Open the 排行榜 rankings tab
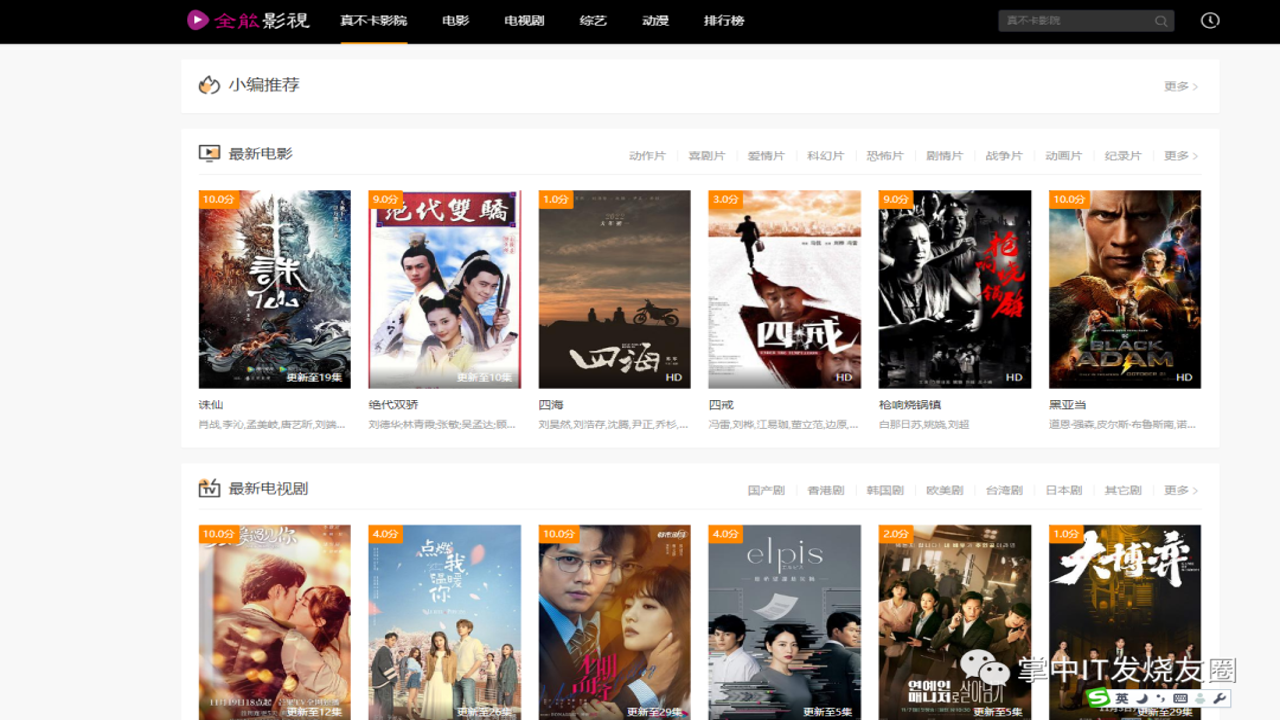Screen dimensions: 1280x720 pyautogui.click(x=724, y=21)
